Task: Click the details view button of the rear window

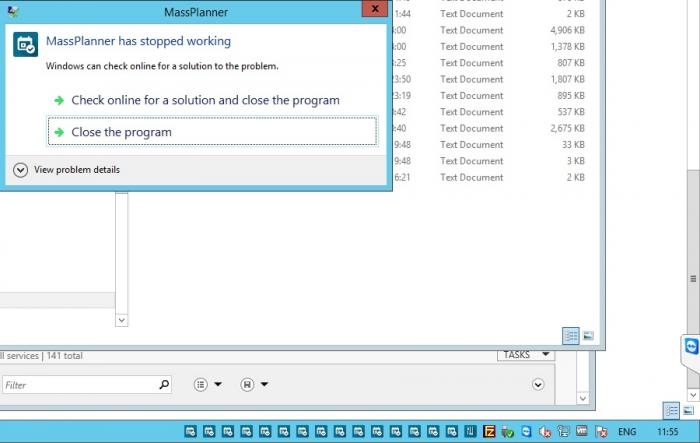Action: 671,411
